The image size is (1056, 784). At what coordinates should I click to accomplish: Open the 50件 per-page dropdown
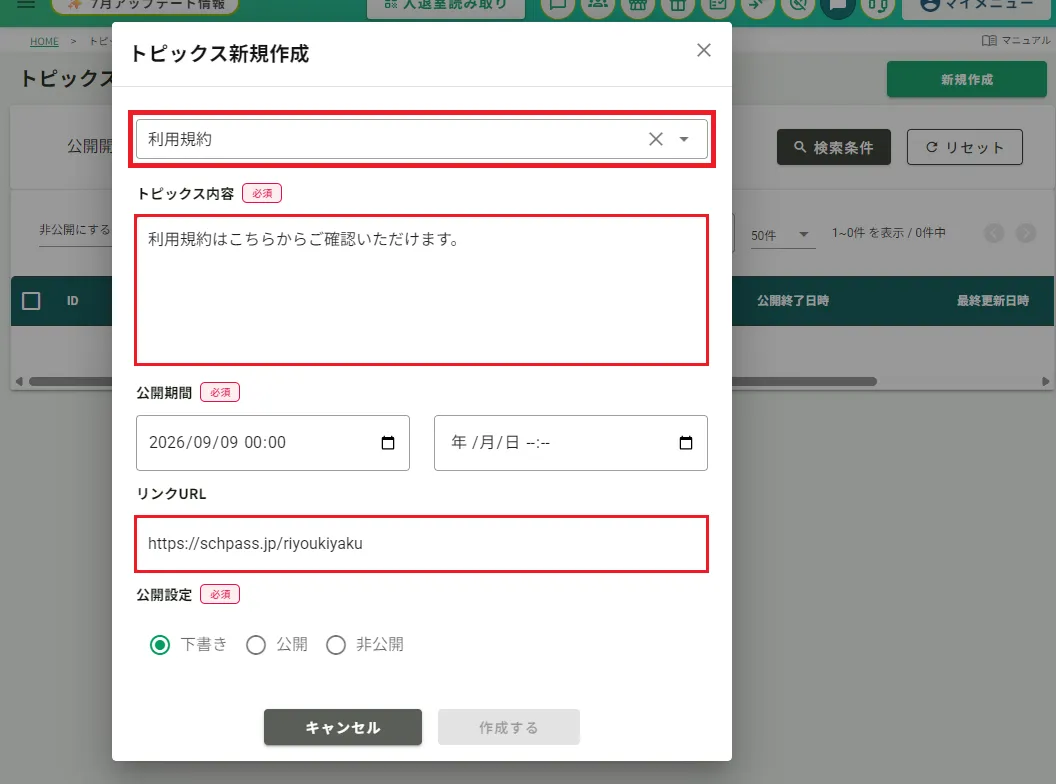pyautogui.click(x=781, y=235)
